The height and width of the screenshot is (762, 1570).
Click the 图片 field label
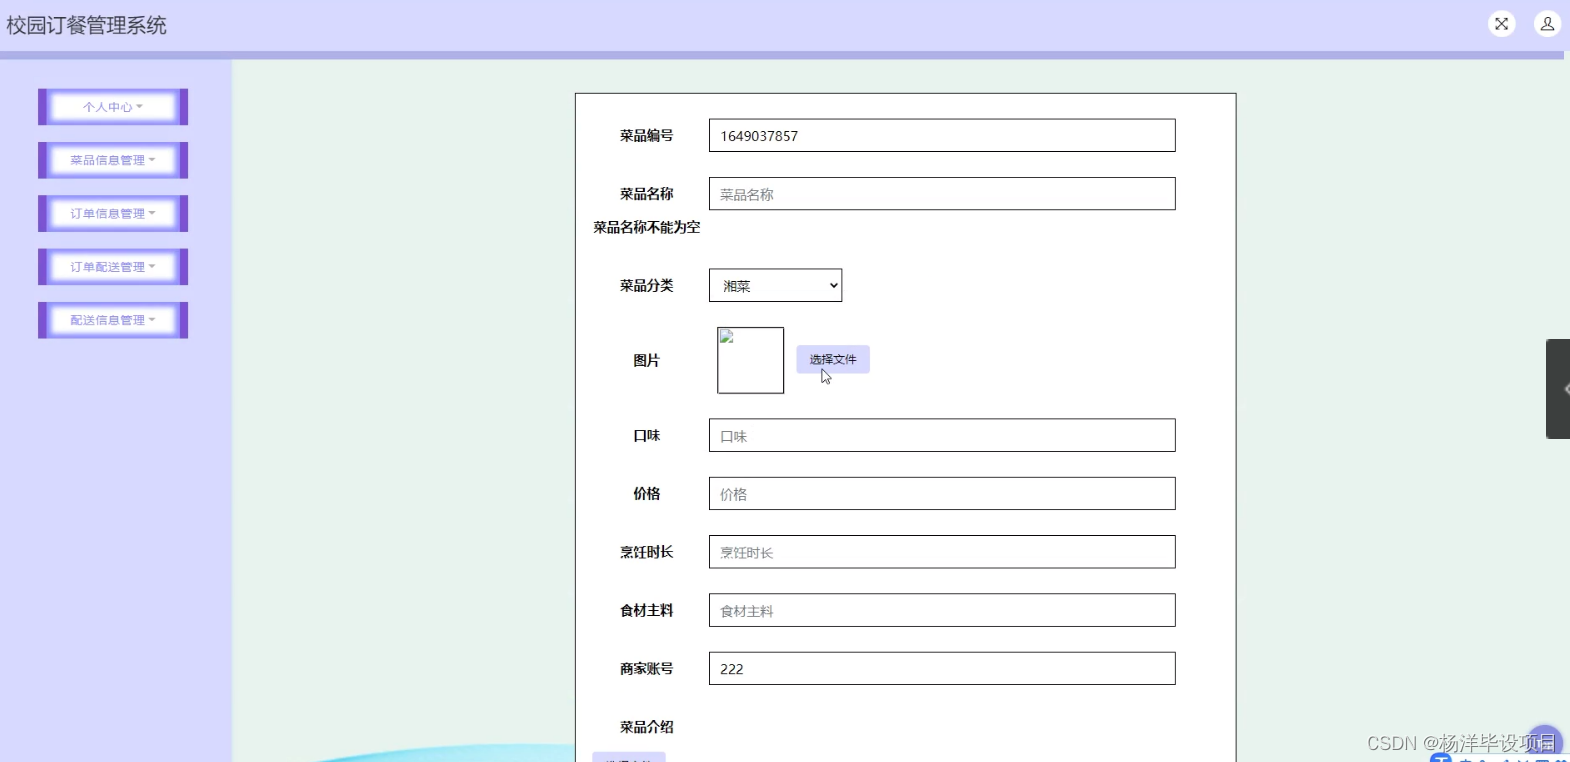click(647, 360)
